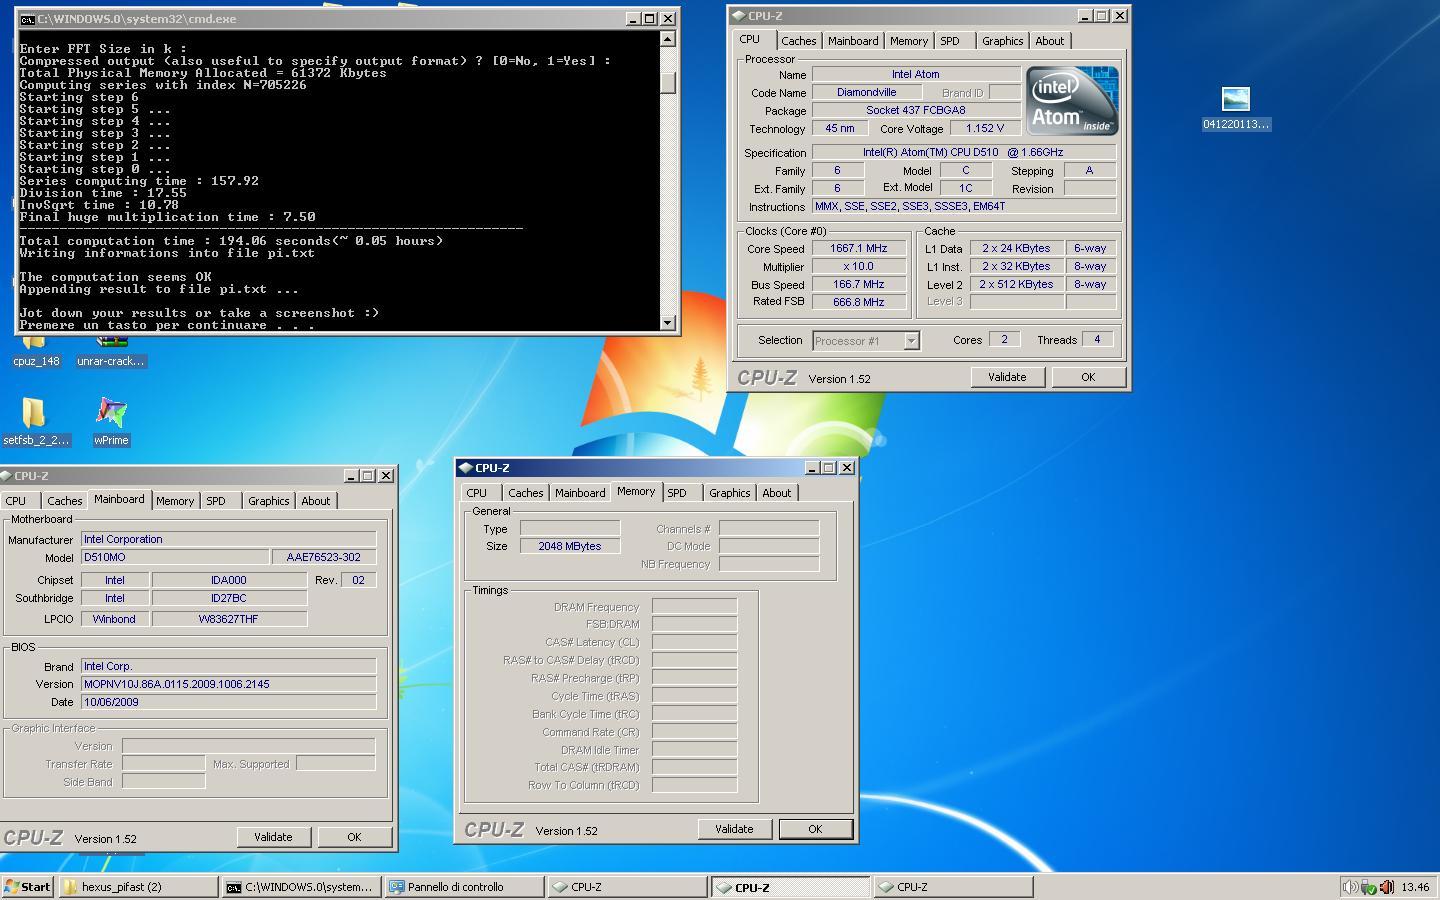Switch to hexus_pifast (2) taskbar item

[139, 886]
